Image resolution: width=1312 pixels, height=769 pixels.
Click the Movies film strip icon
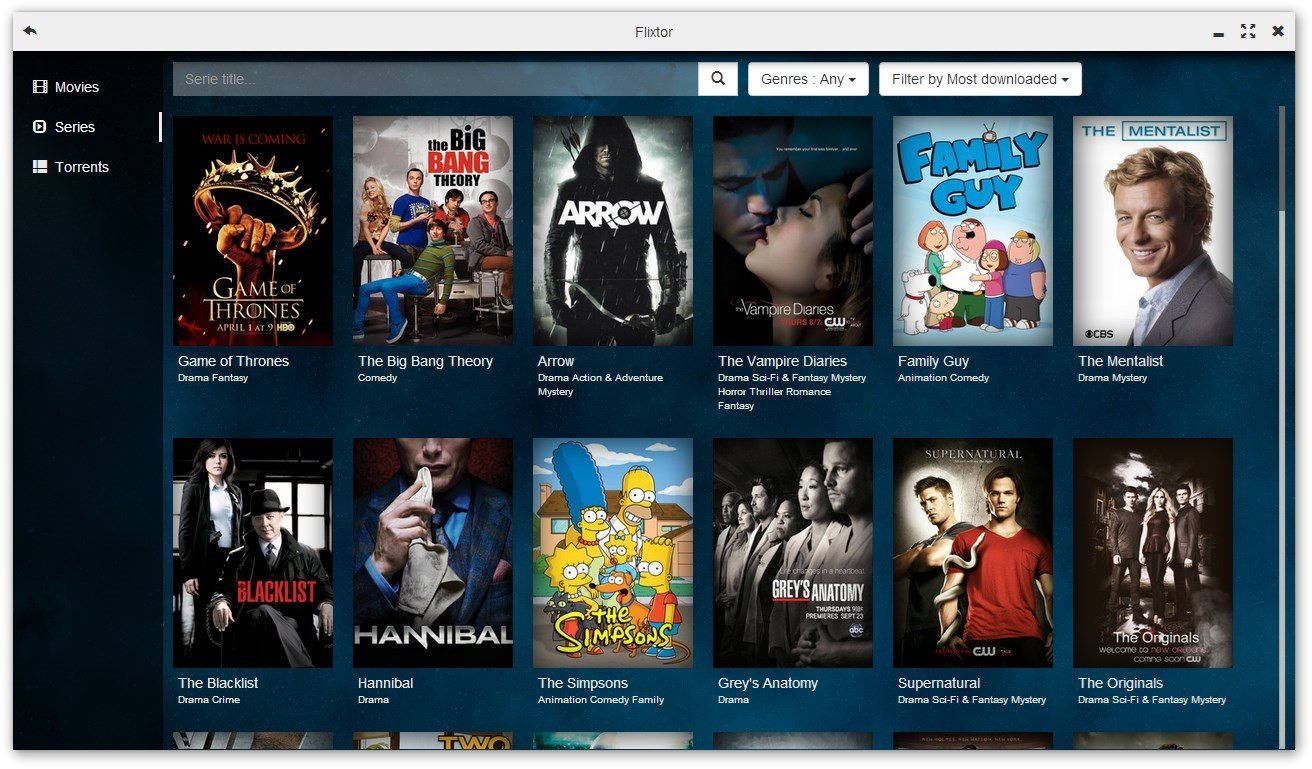(40, 87)
